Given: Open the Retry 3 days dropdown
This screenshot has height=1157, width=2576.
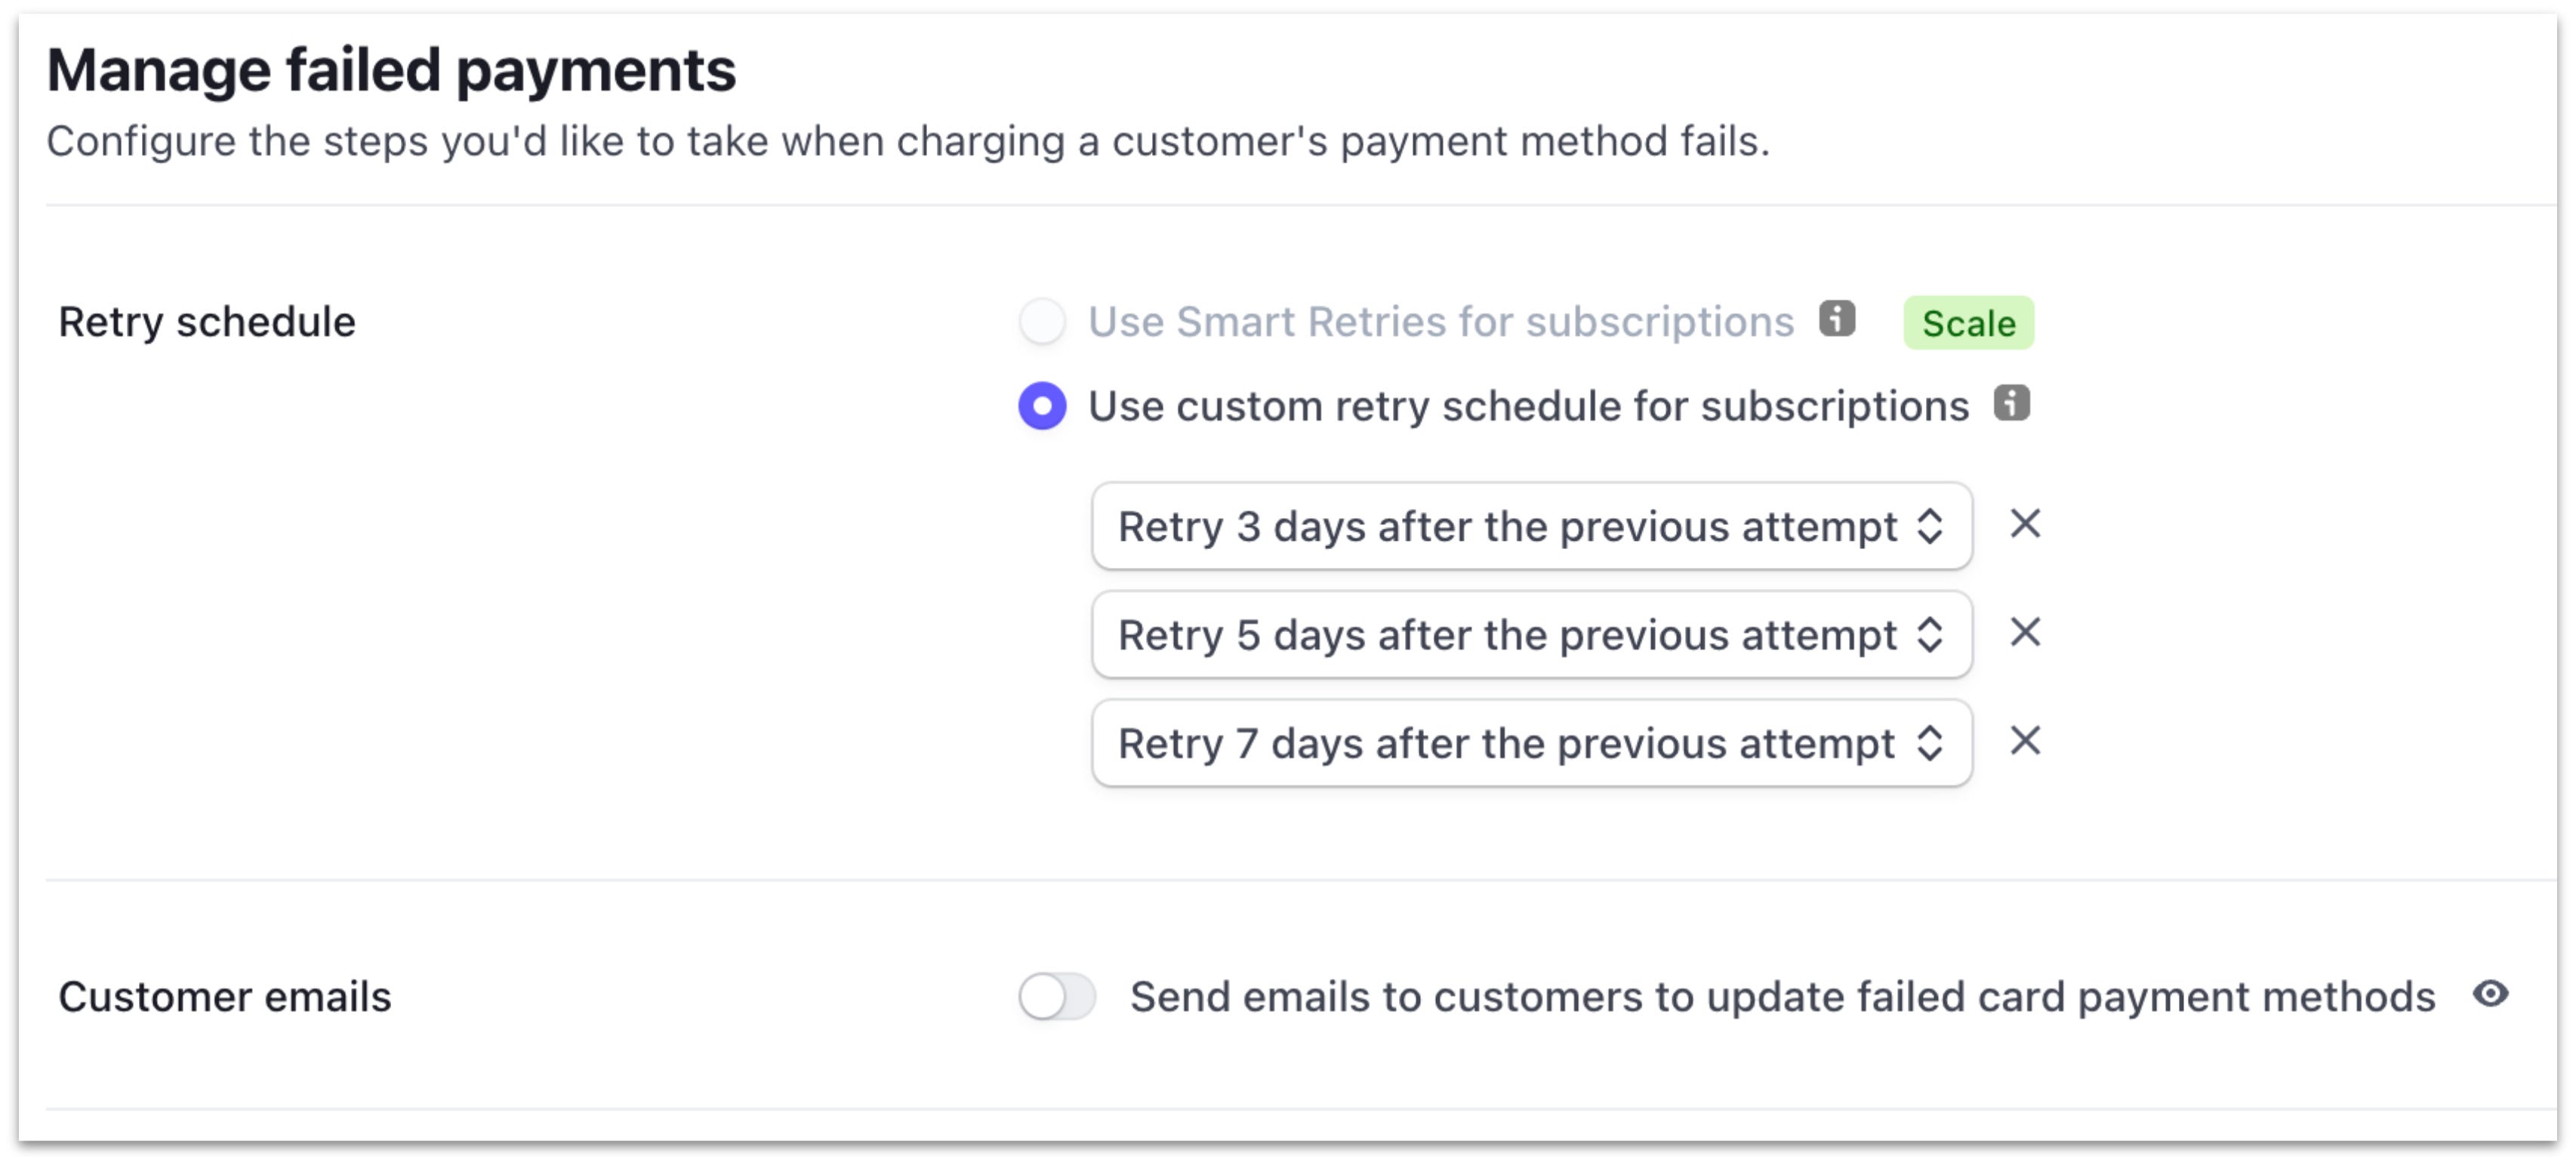Looking at the screenshot, I should [x=1532, y=526].
